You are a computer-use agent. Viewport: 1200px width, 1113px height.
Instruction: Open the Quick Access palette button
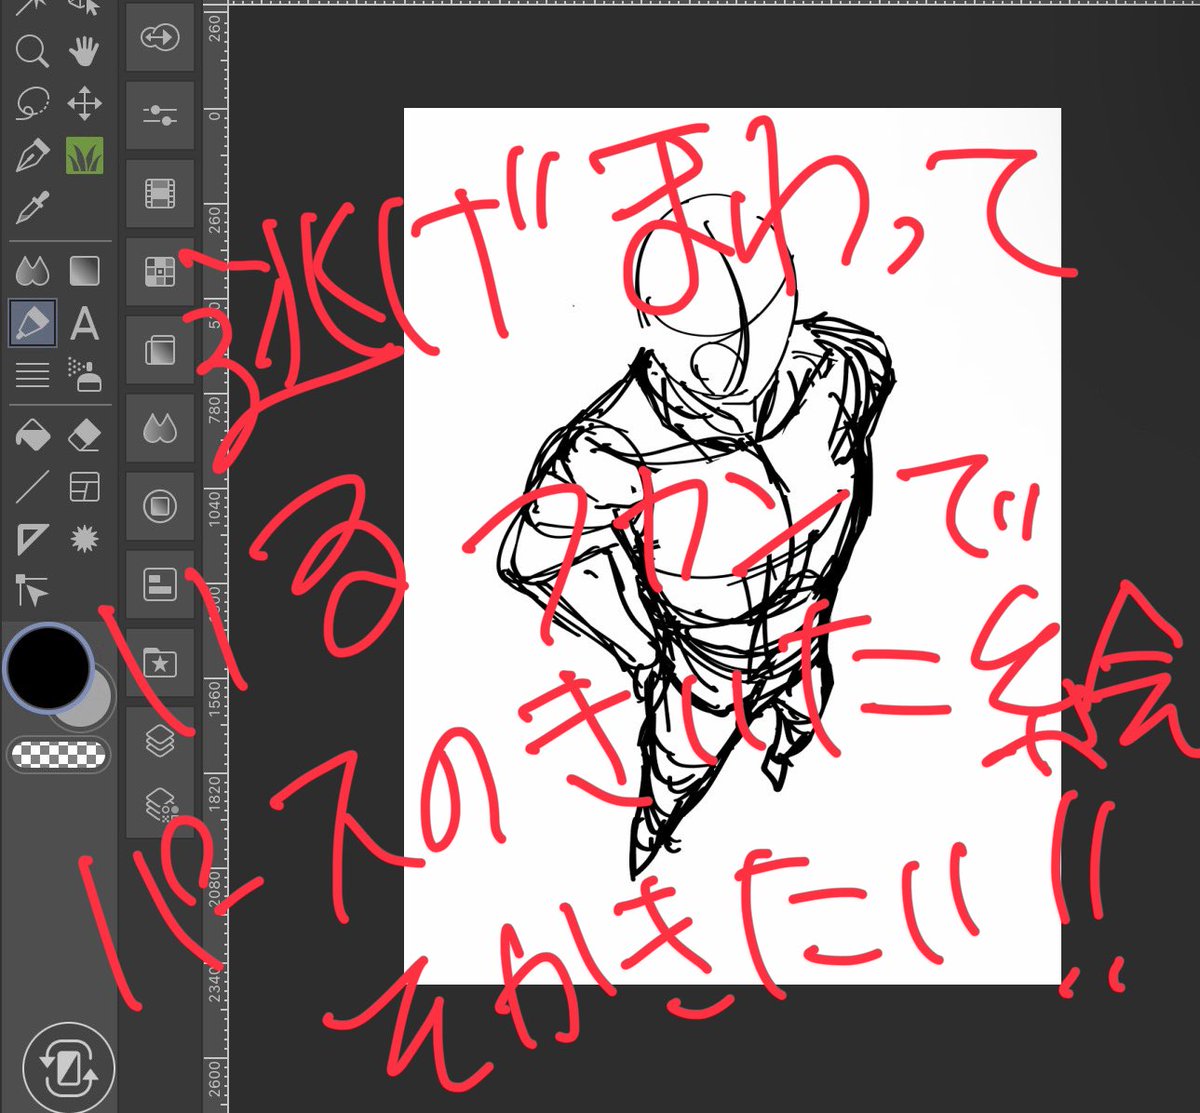(160, 39)
